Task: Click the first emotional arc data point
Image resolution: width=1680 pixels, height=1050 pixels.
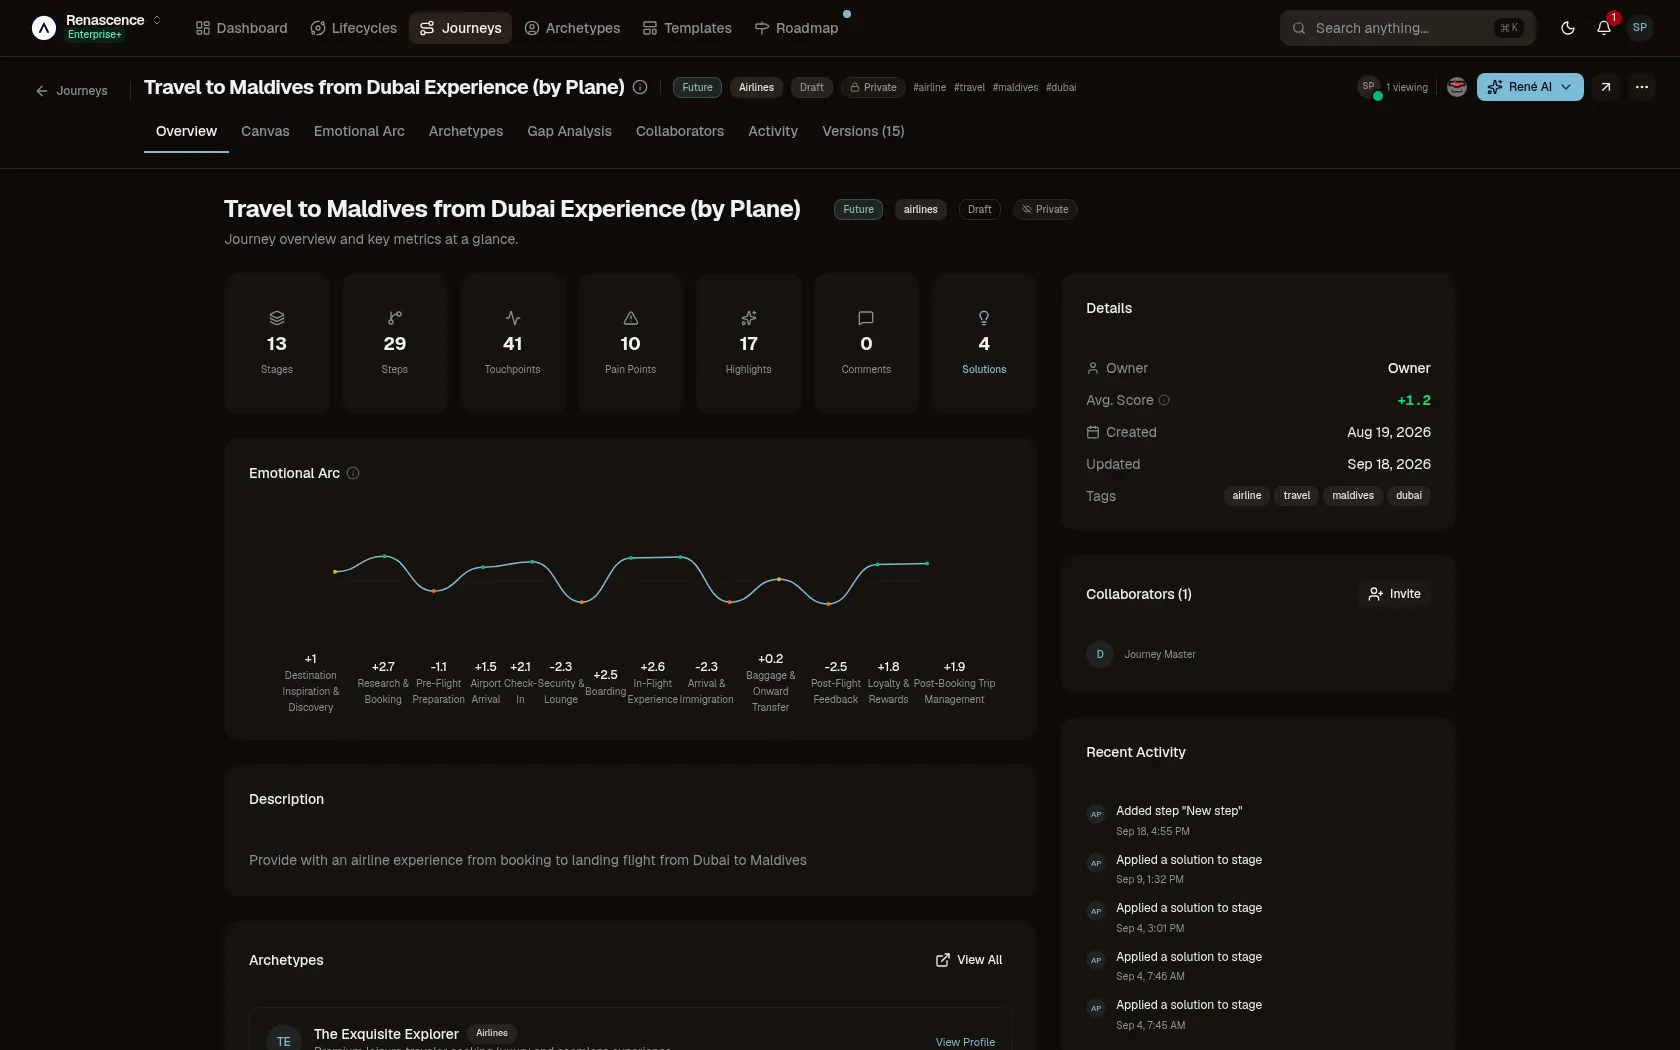Action: [335, 572]
